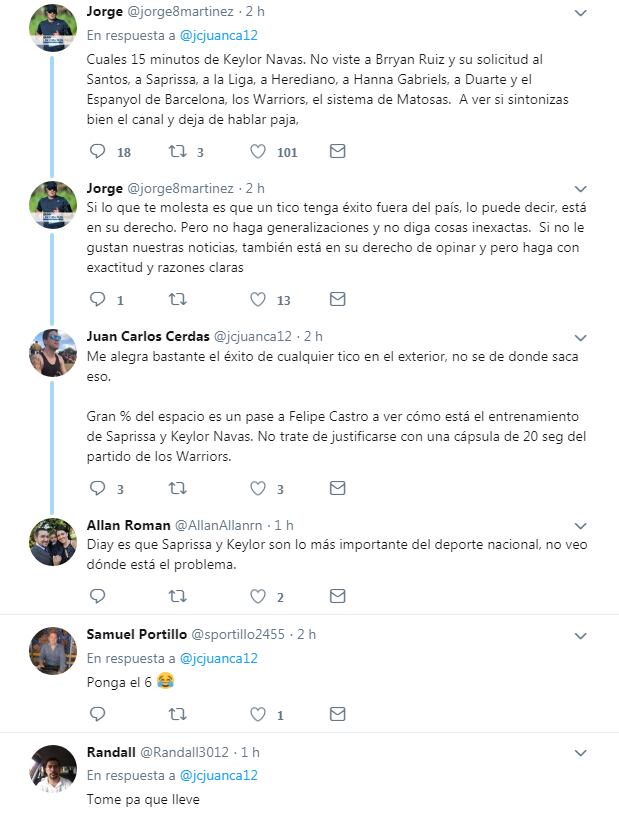Retweet Juan Carlos Cerdas's tweet
The image size is (619, 816).
pyautogui.click(x=177, y=489)
